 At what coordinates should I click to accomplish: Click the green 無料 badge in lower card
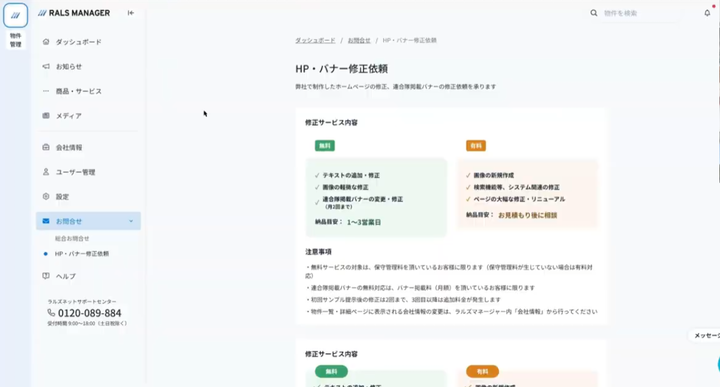click(x=331, y=371)
